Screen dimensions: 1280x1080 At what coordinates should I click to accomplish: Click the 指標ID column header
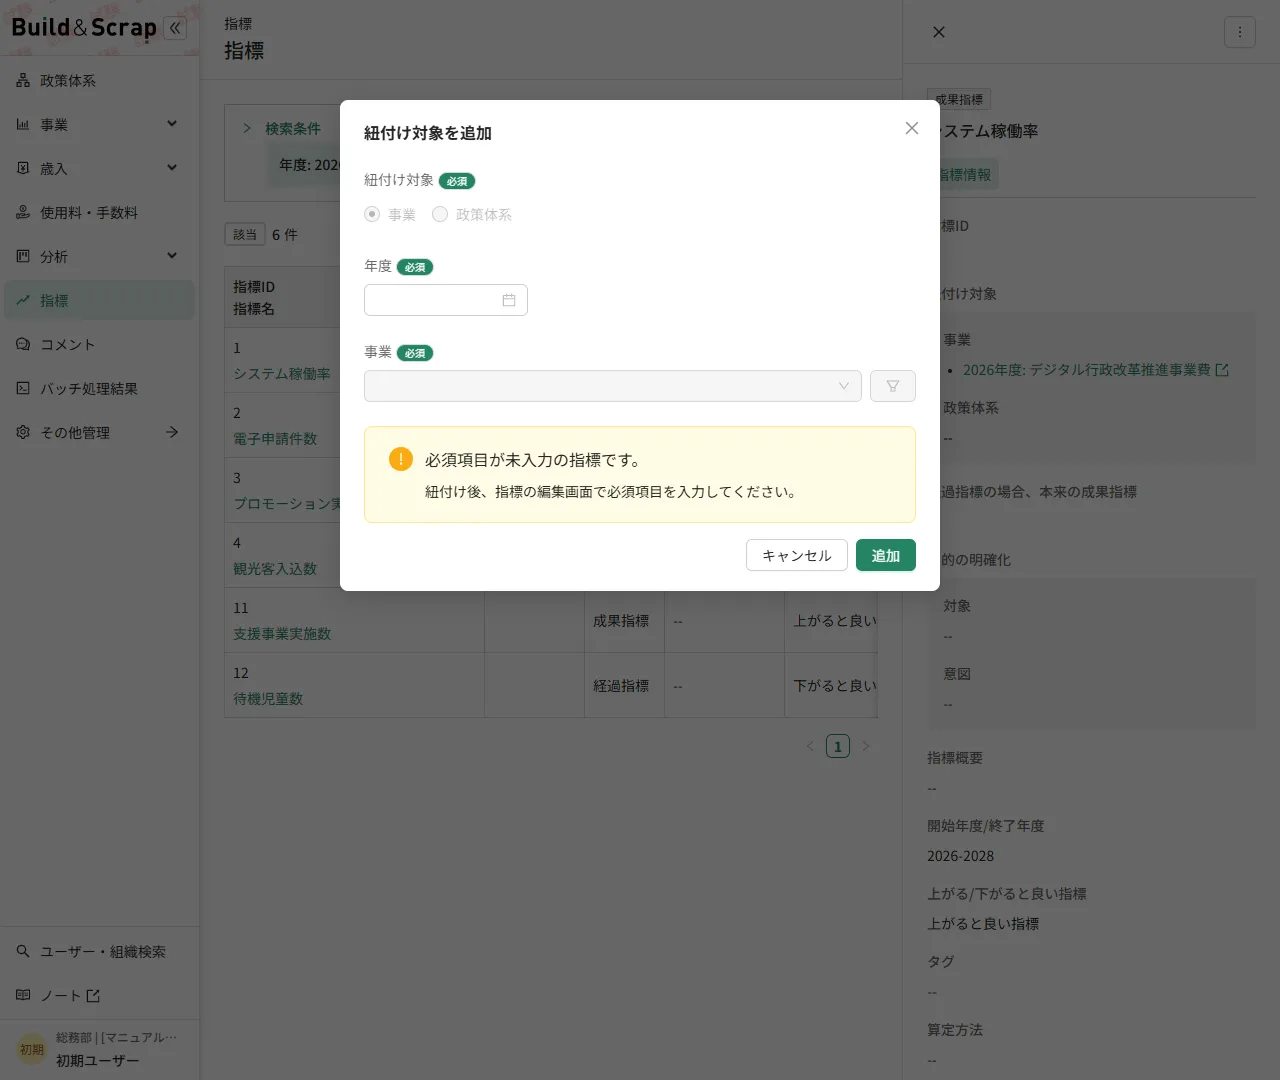[254, 287]
